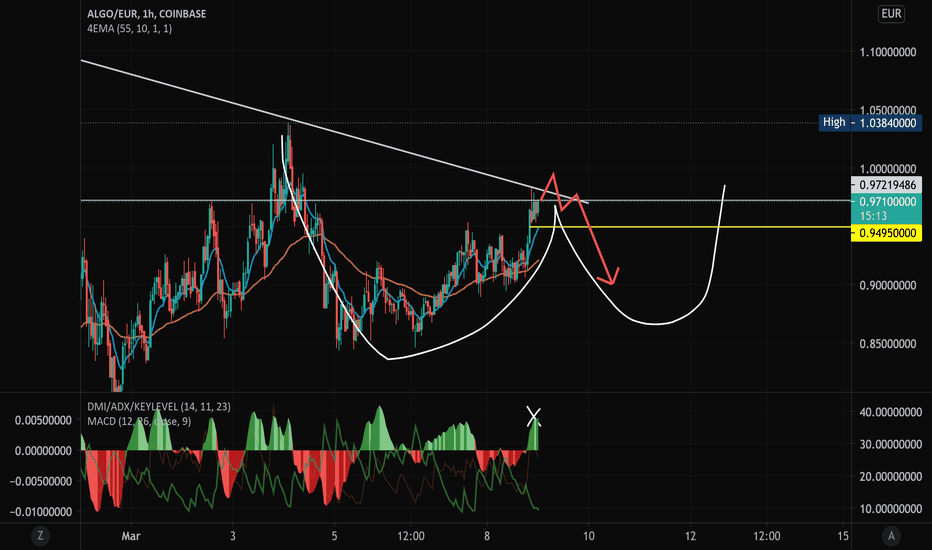
Task: Click the 8 date on time axis
Action: [x=487, y=536]
